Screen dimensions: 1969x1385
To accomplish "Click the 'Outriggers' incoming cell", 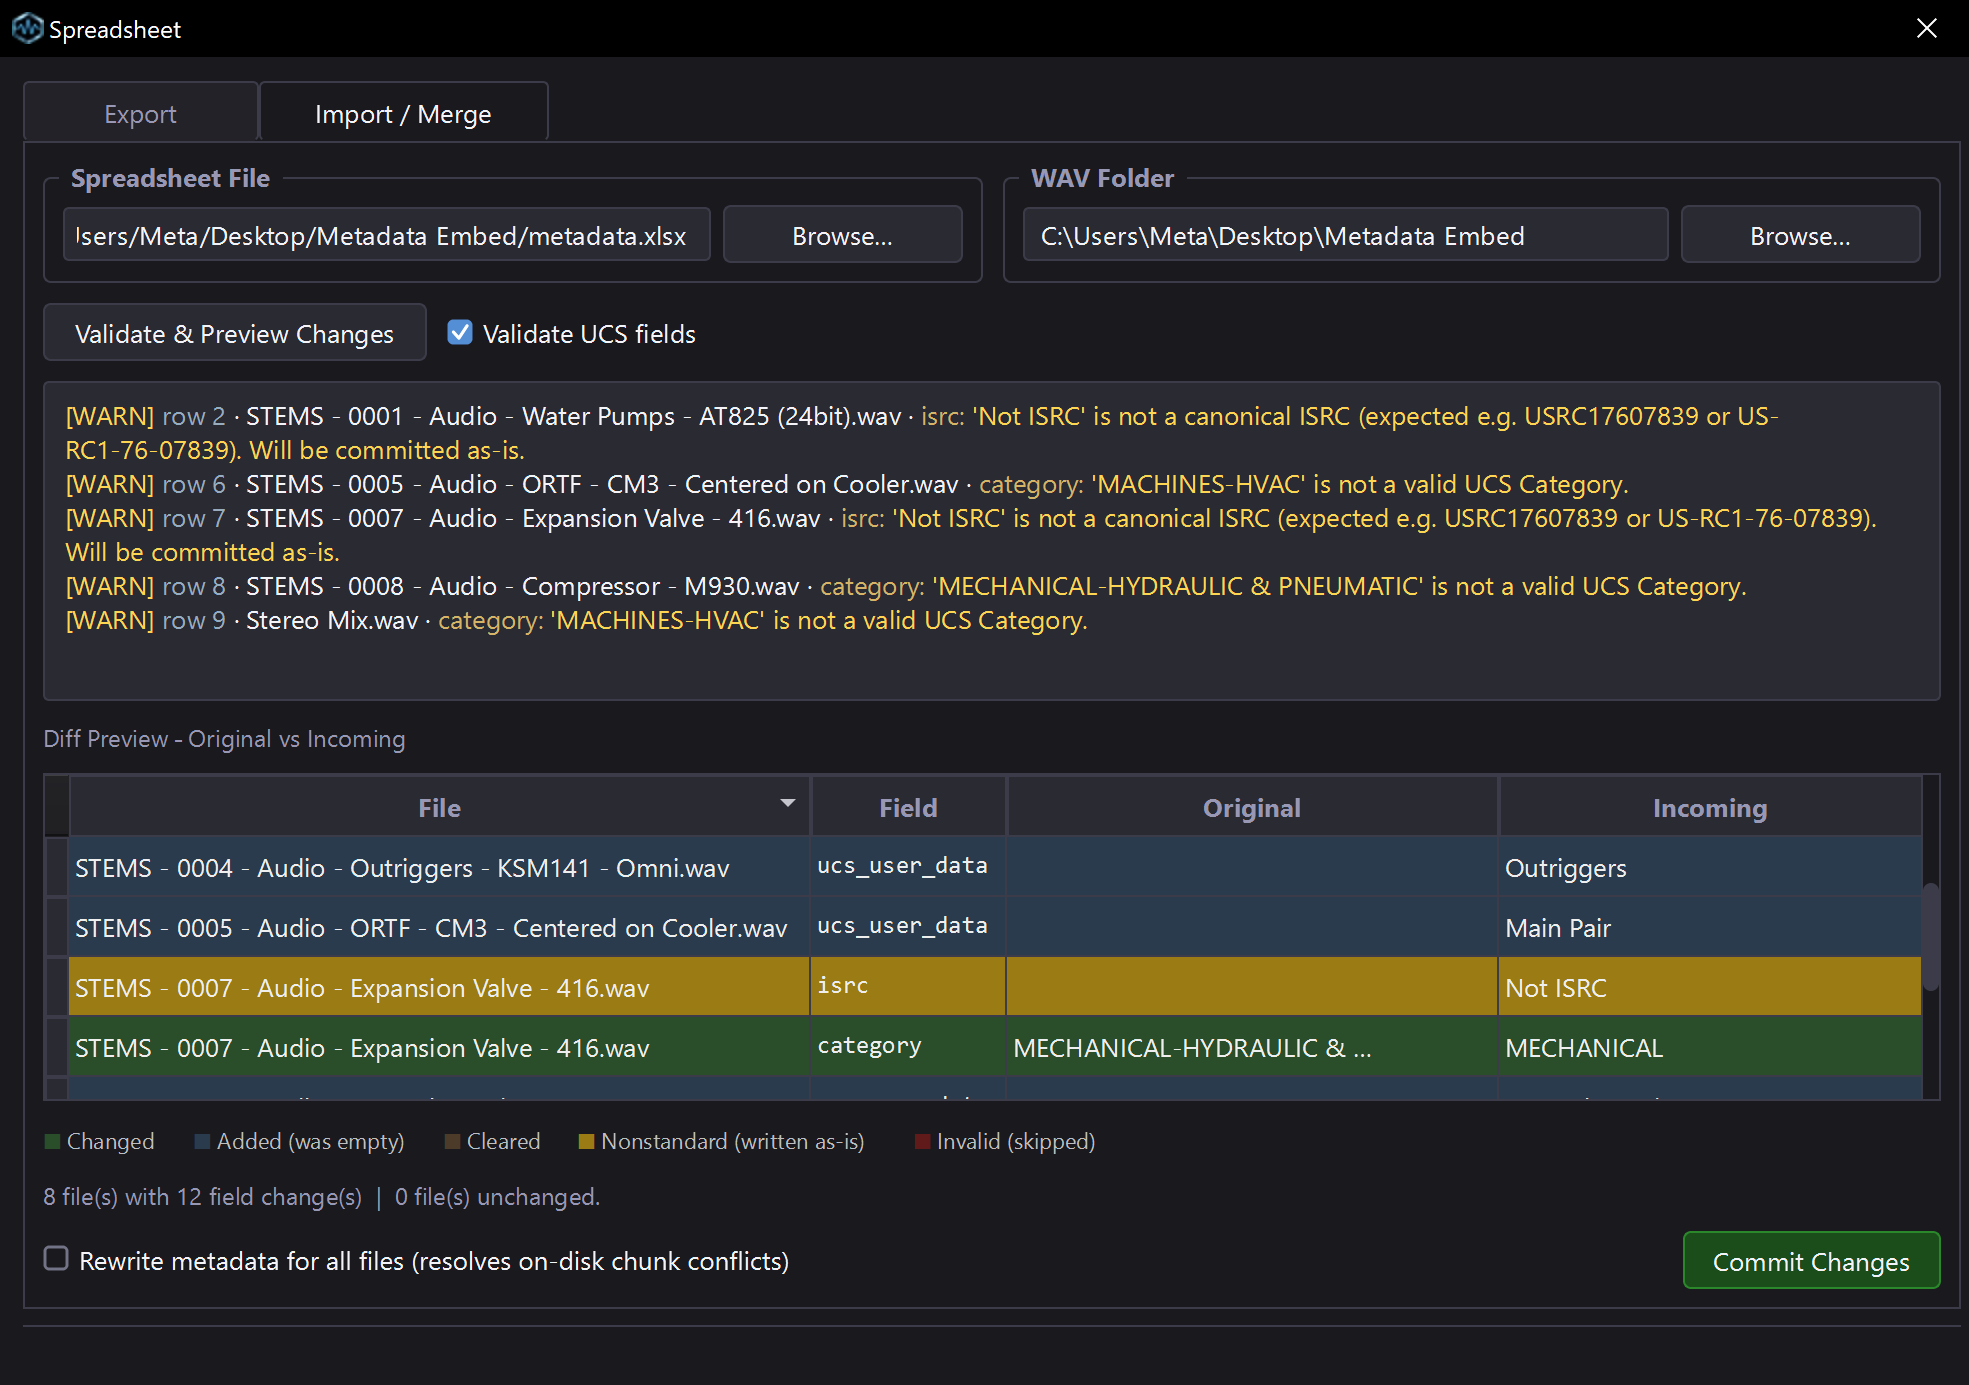I will pos(1709,867).
